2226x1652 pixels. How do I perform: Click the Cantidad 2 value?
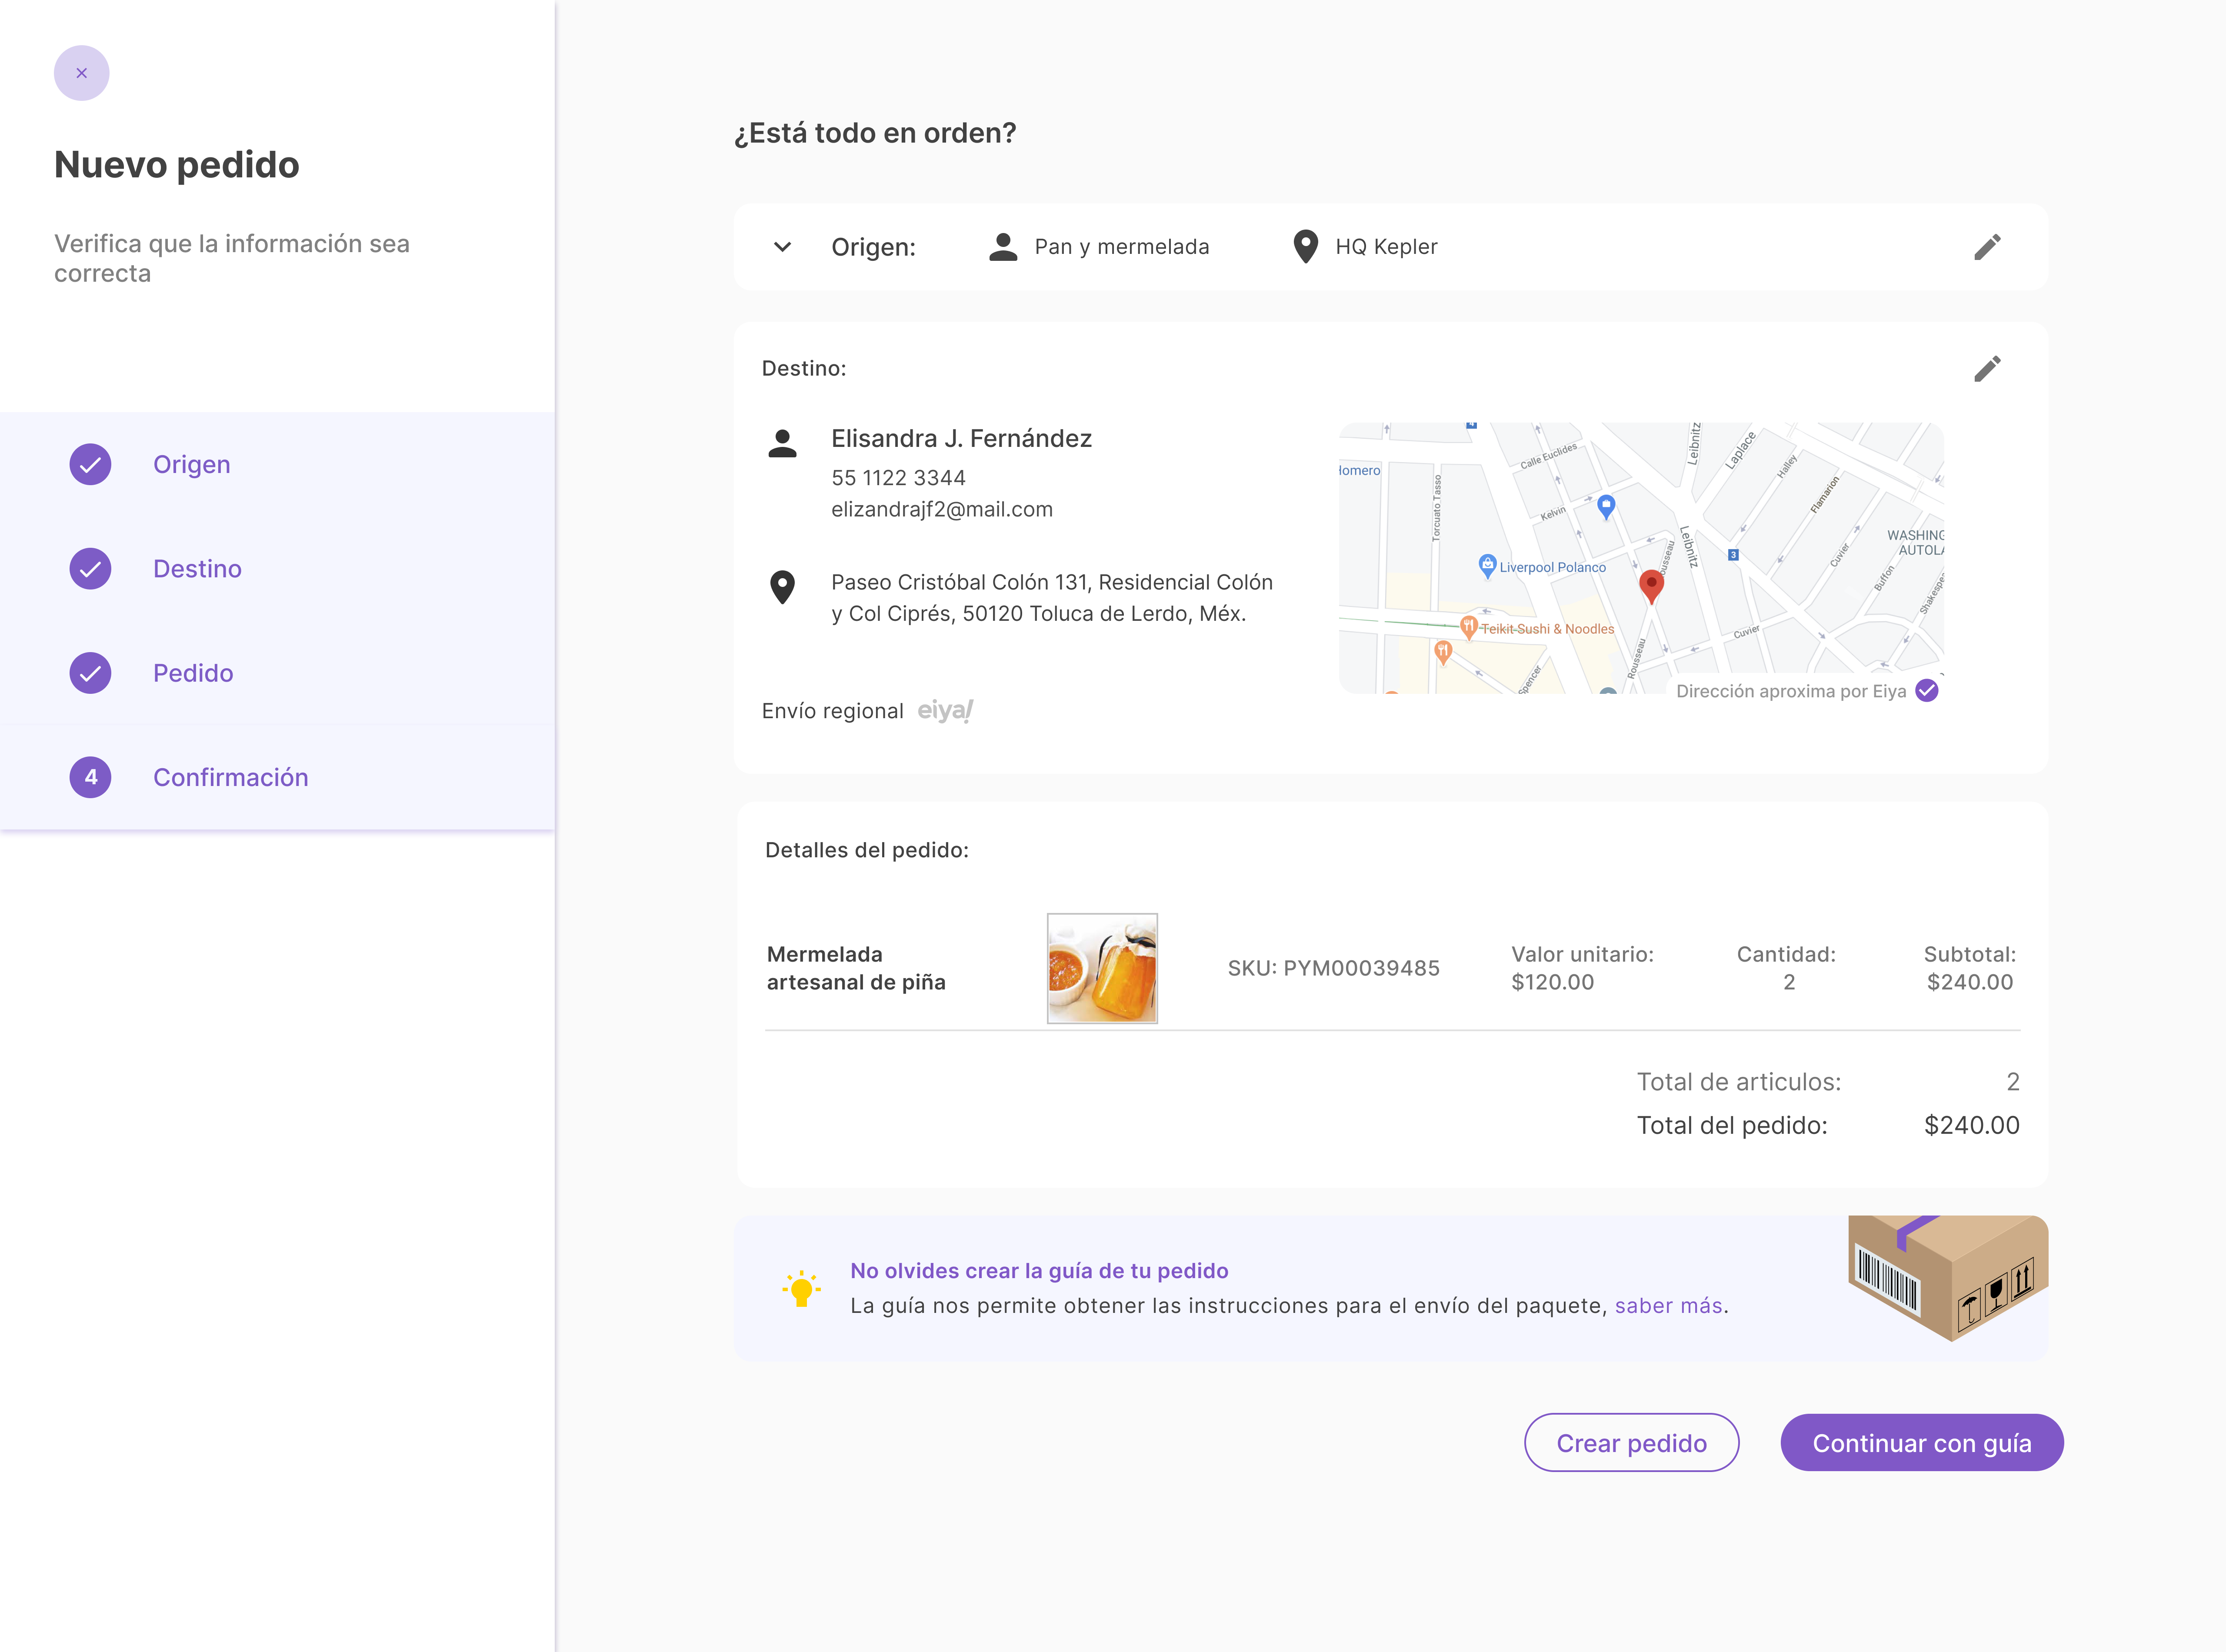click(x=1789, y=982)
